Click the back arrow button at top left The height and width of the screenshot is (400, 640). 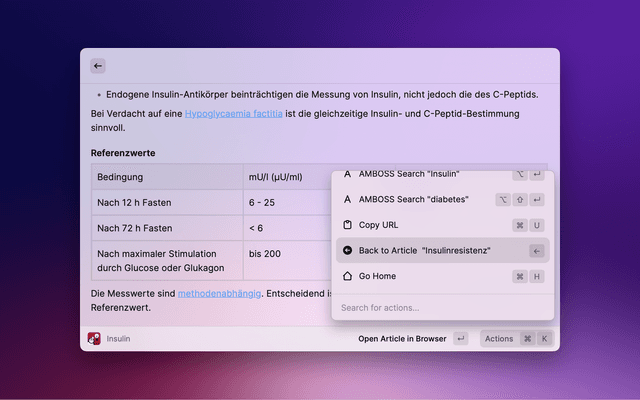[x=98, y=65]
